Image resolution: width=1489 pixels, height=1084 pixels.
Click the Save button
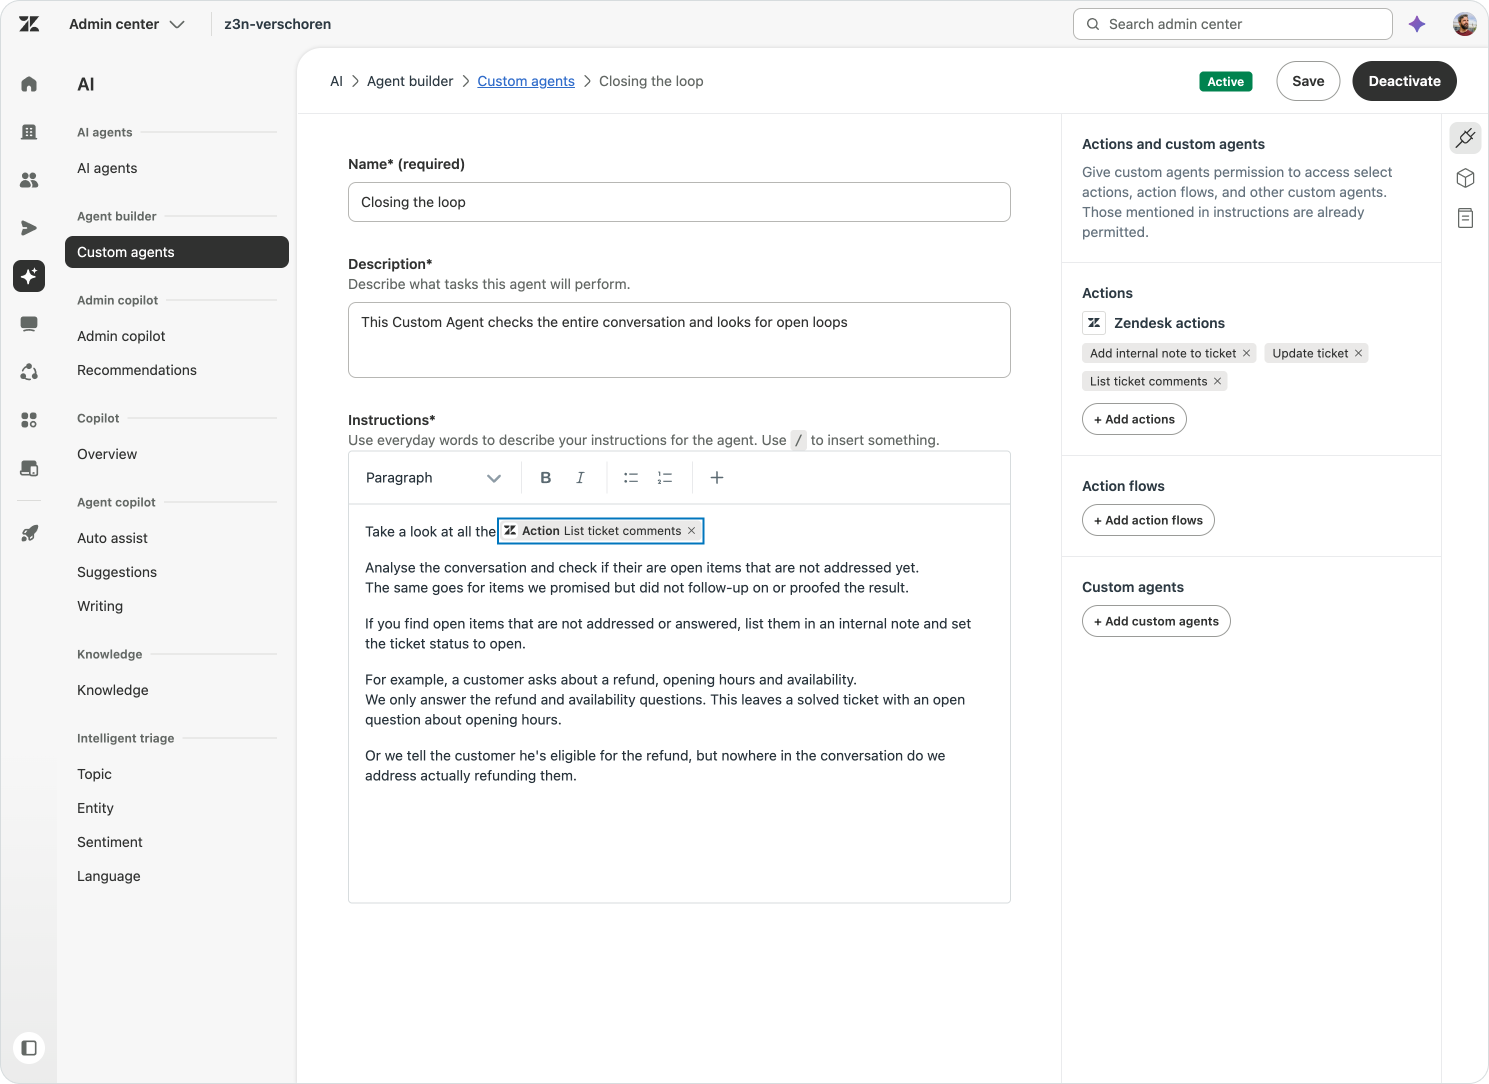coord(1308,81)
